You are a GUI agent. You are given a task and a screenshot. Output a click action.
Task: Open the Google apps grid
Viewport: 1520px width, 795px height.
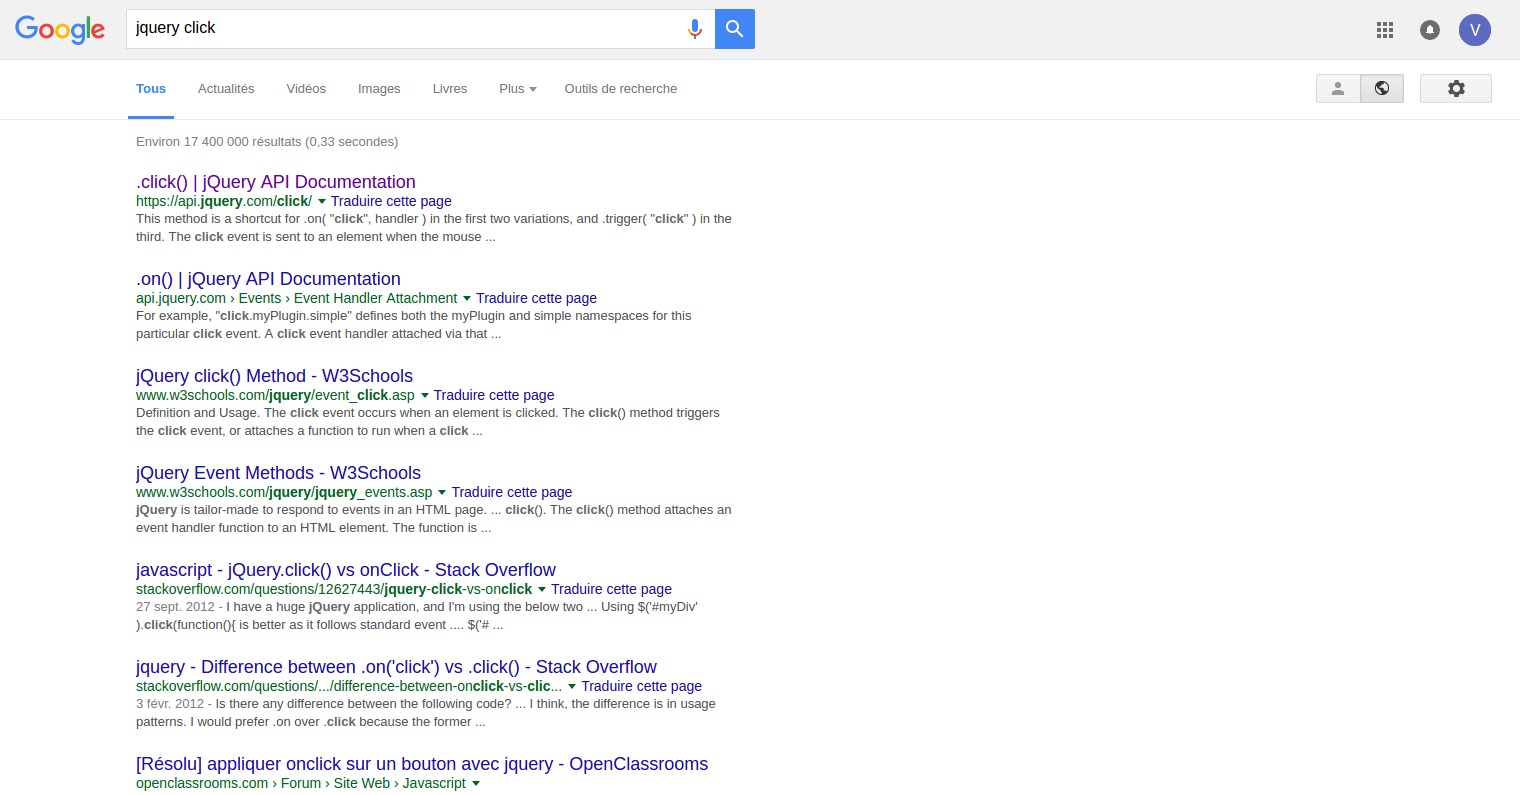pyautogui.click(x=1385, y=30)
